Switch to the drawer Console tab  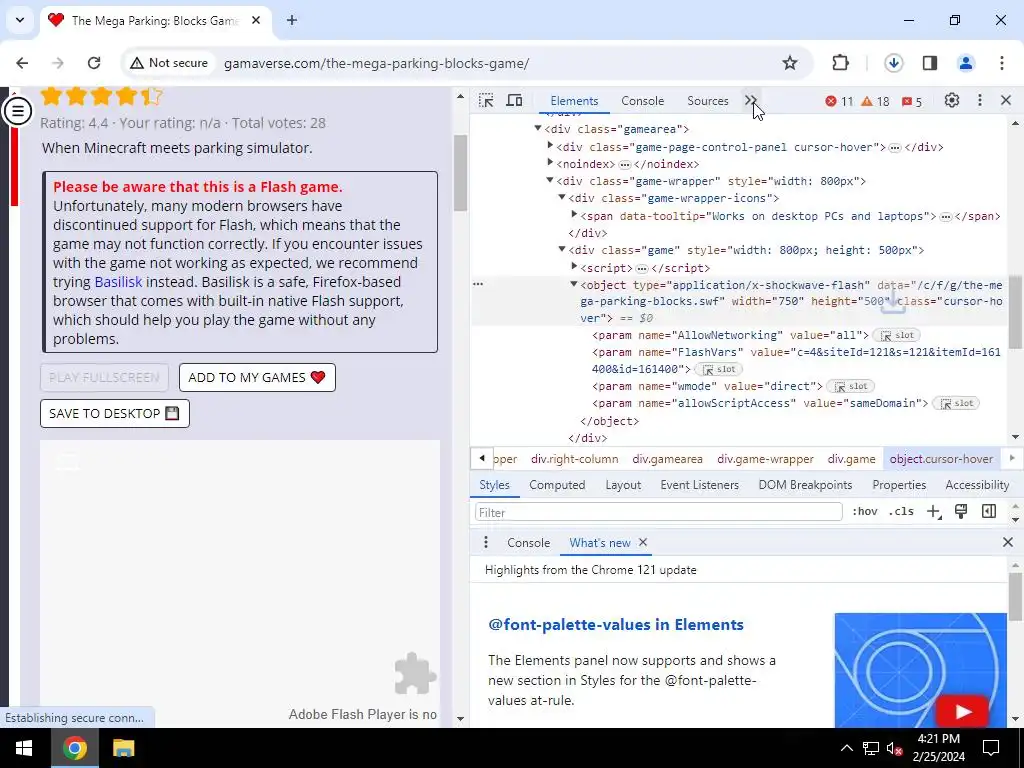click(528, 543)
